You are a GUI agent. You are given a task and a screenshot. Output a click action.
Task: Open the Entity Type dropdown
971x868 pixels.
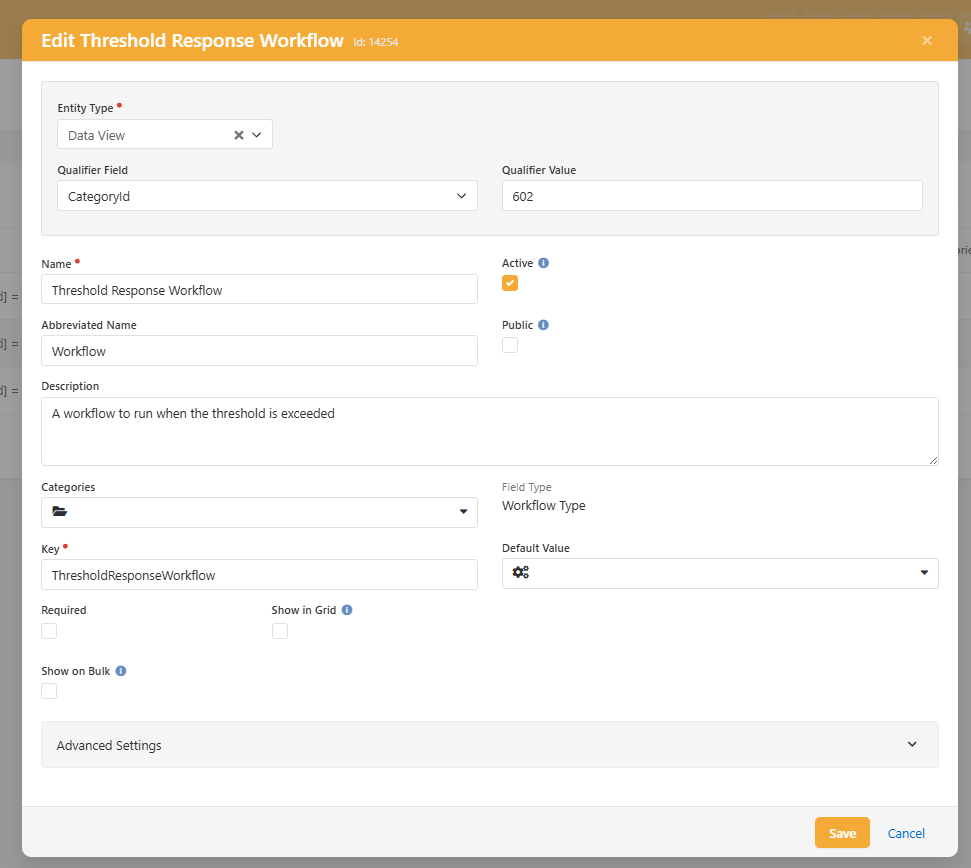point(257,135)
